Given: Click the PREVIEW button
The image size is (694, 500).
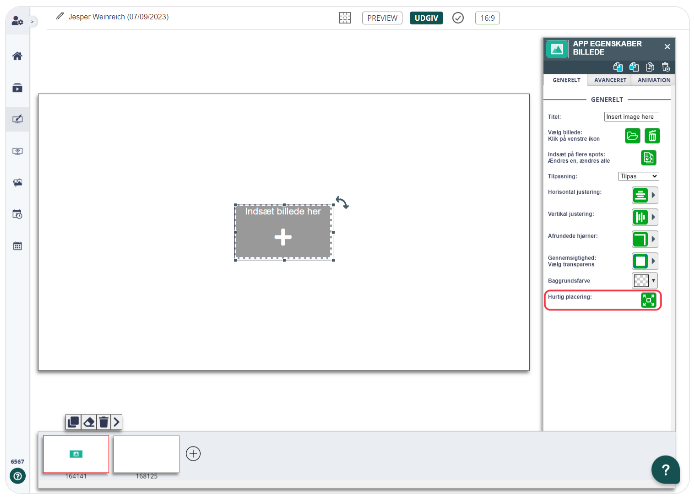Looking at the screenshot, I should tap(382, 18).
